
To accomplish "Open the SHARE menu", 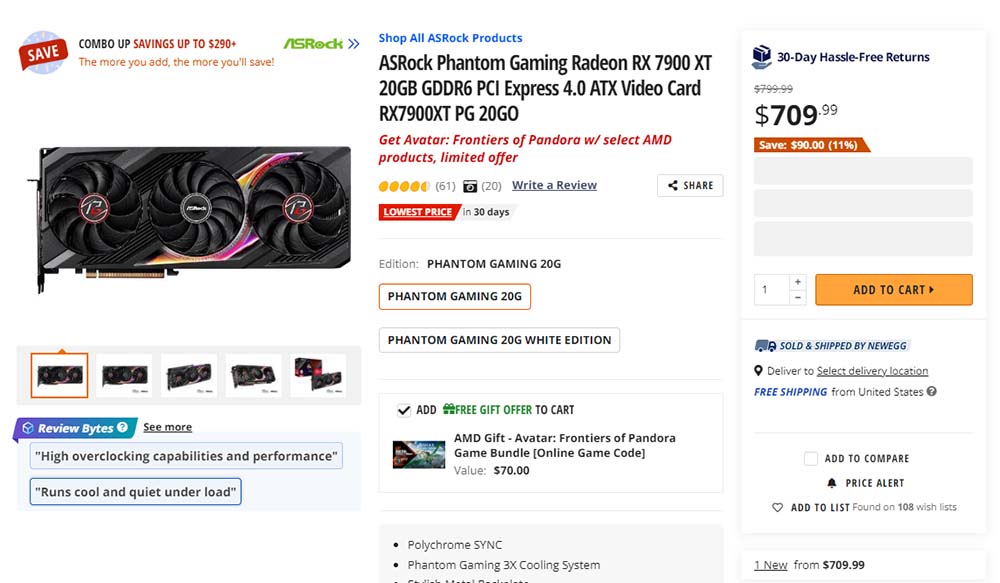I will click(689, 186).
